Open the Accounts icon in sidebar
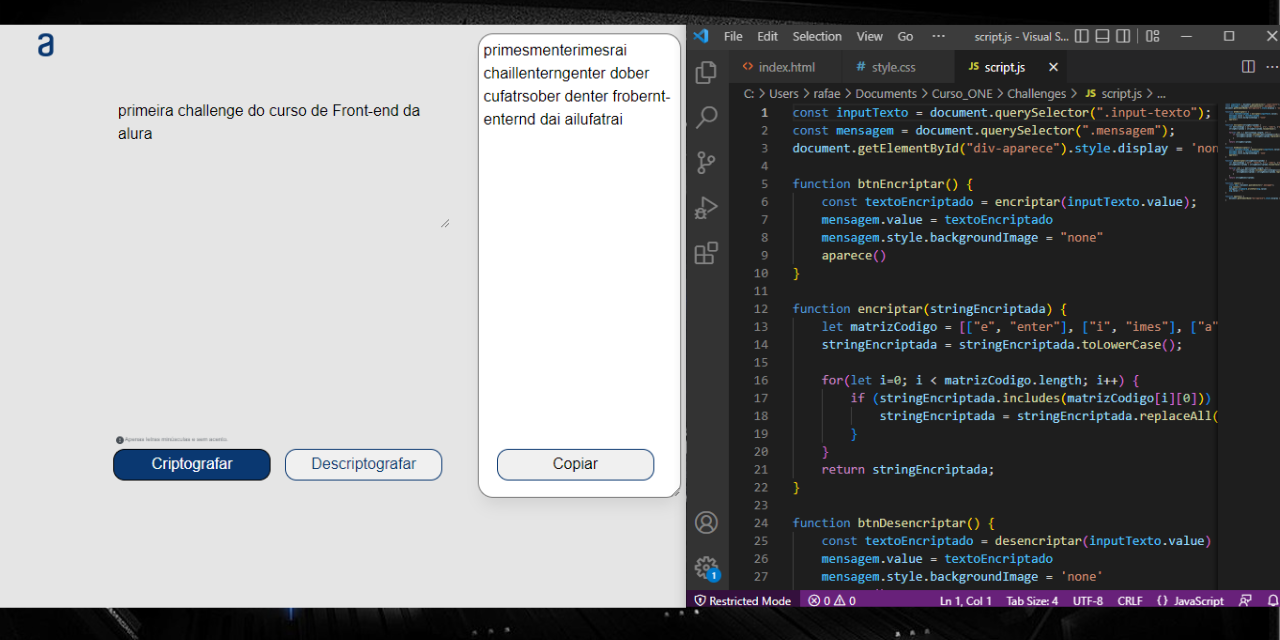Image resolution: width=1280 pixels, height=640 pixels. (706, 522)
